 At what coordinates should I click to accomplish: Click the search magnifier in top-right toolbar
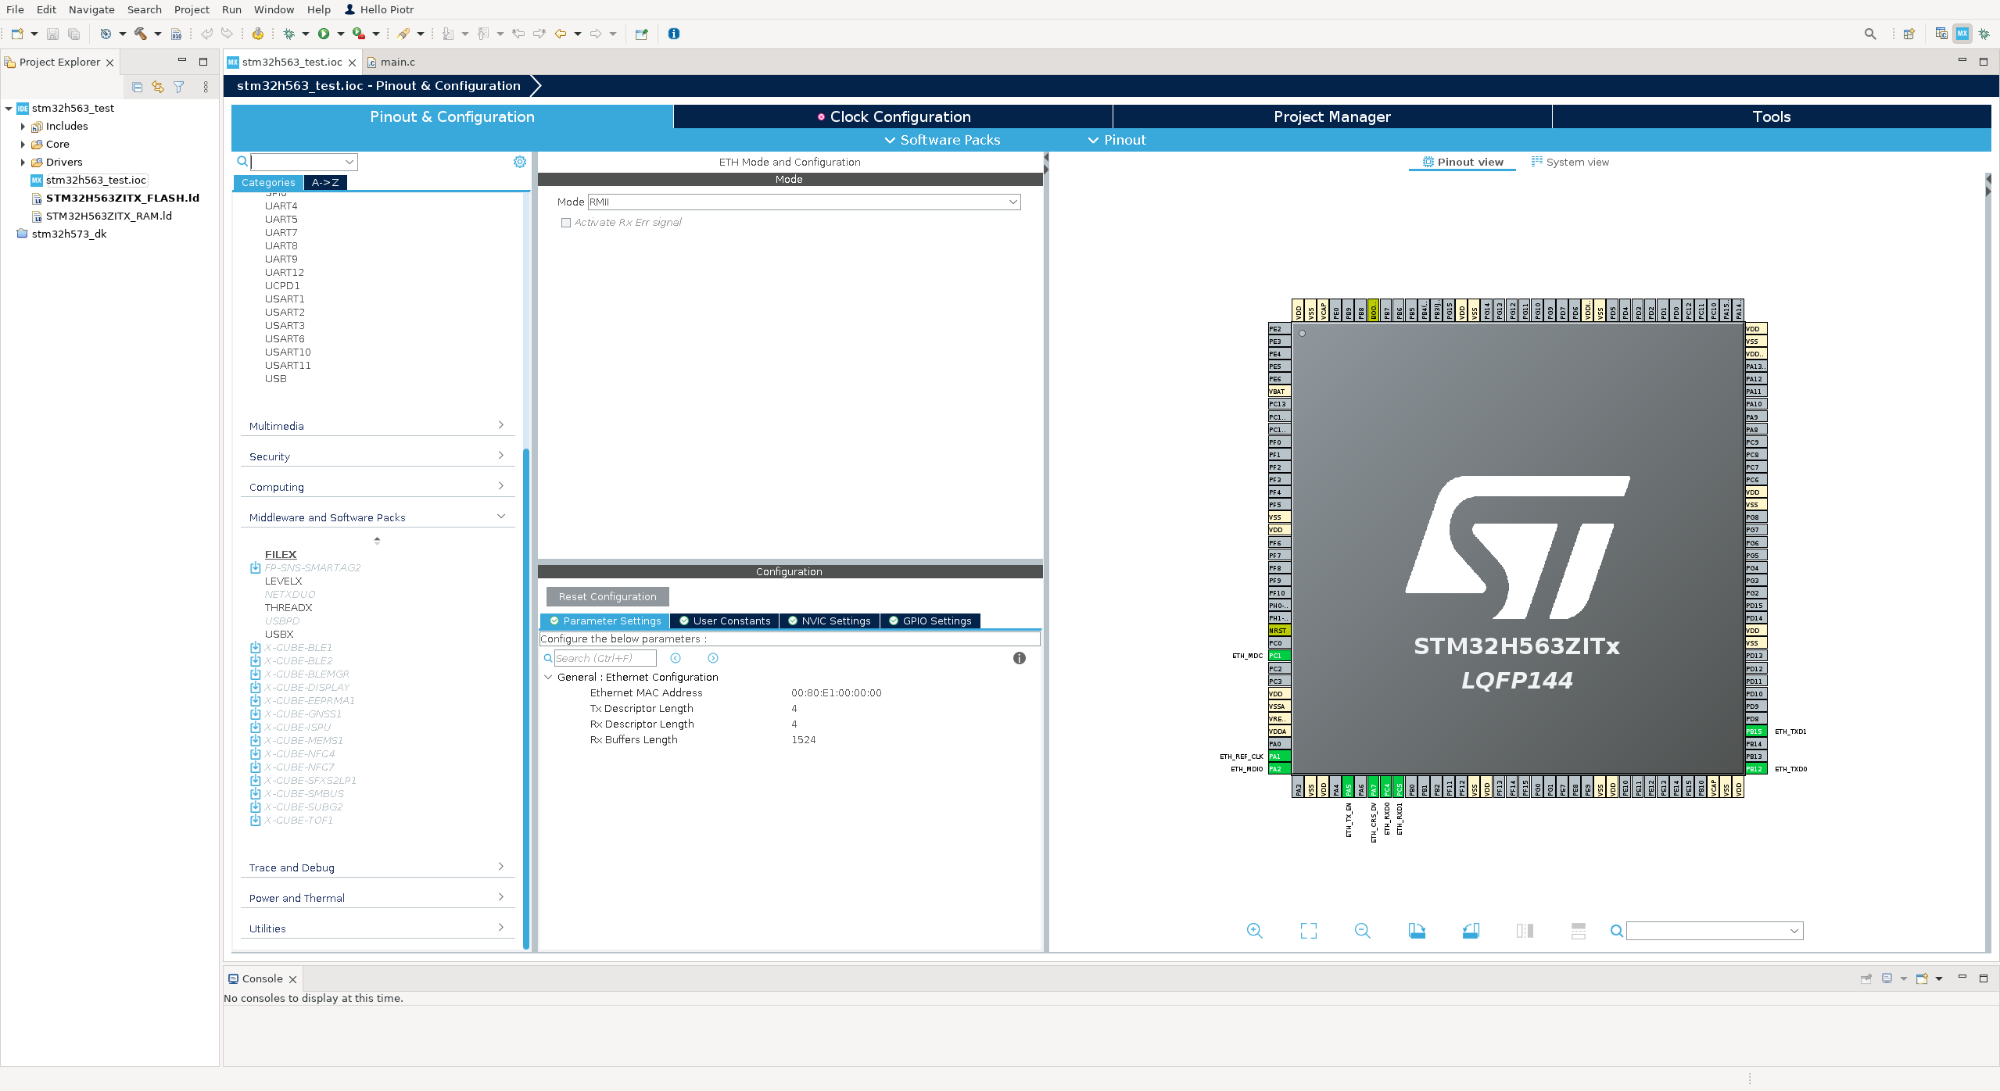click(x=1870, y=34)
